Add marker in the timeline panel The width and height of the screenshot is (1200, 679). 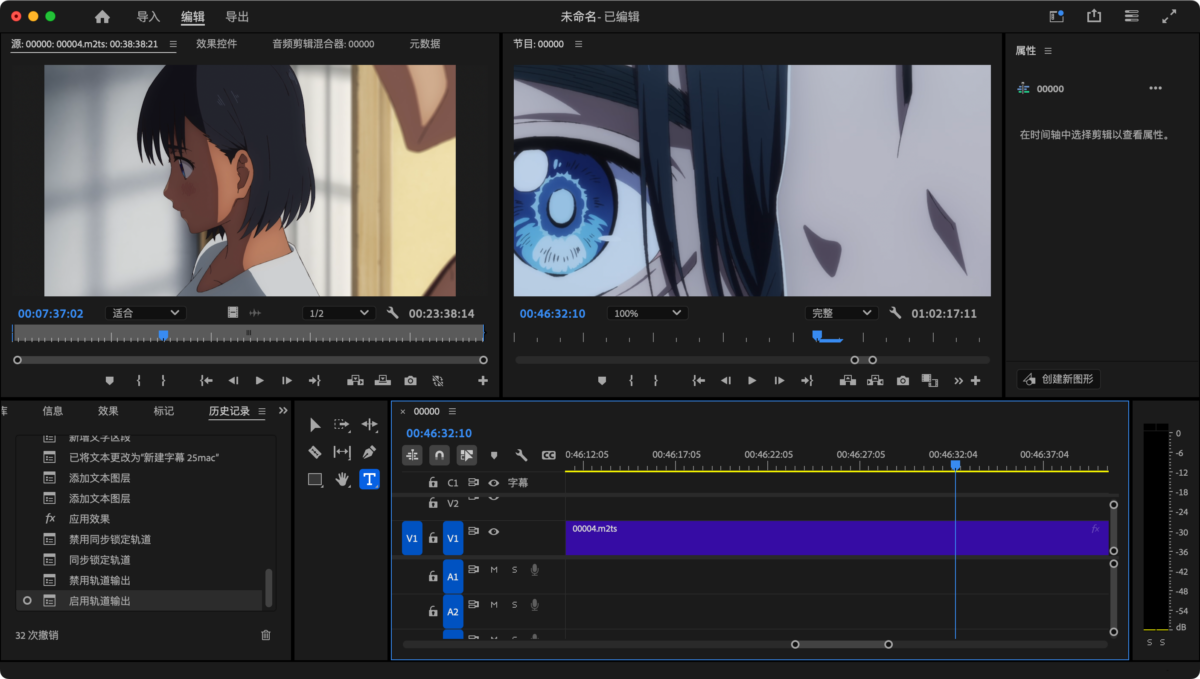[x=494, y=455]
